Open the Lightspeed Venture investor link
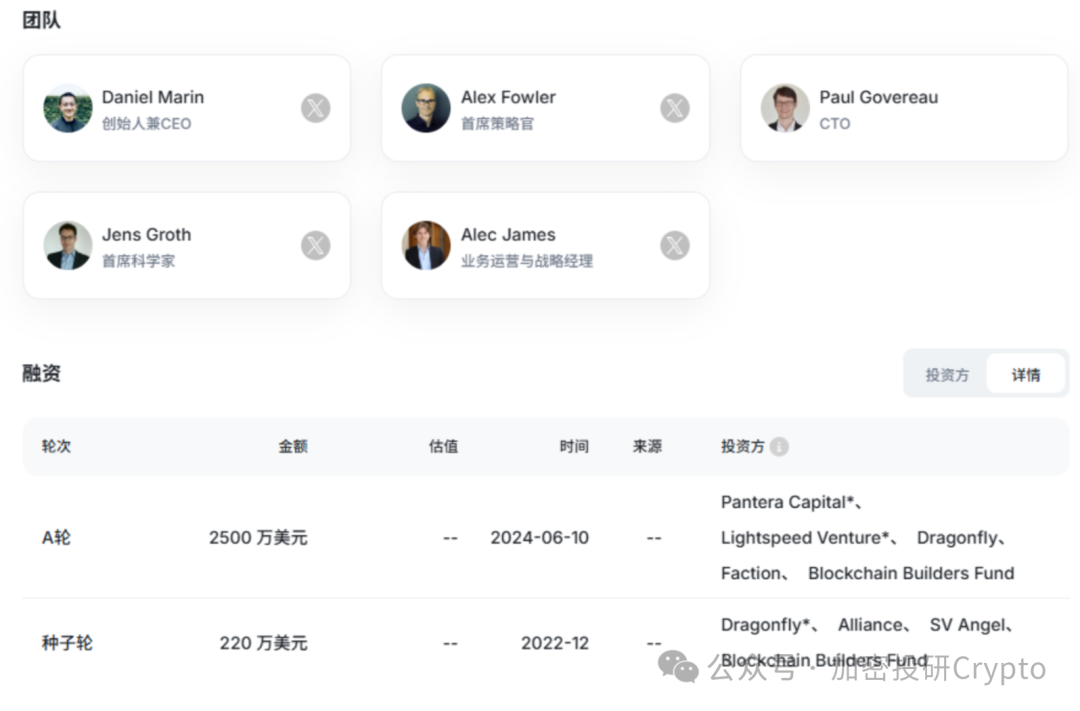The height and width of the screenshot is (711, 1080). click(805, 538)
